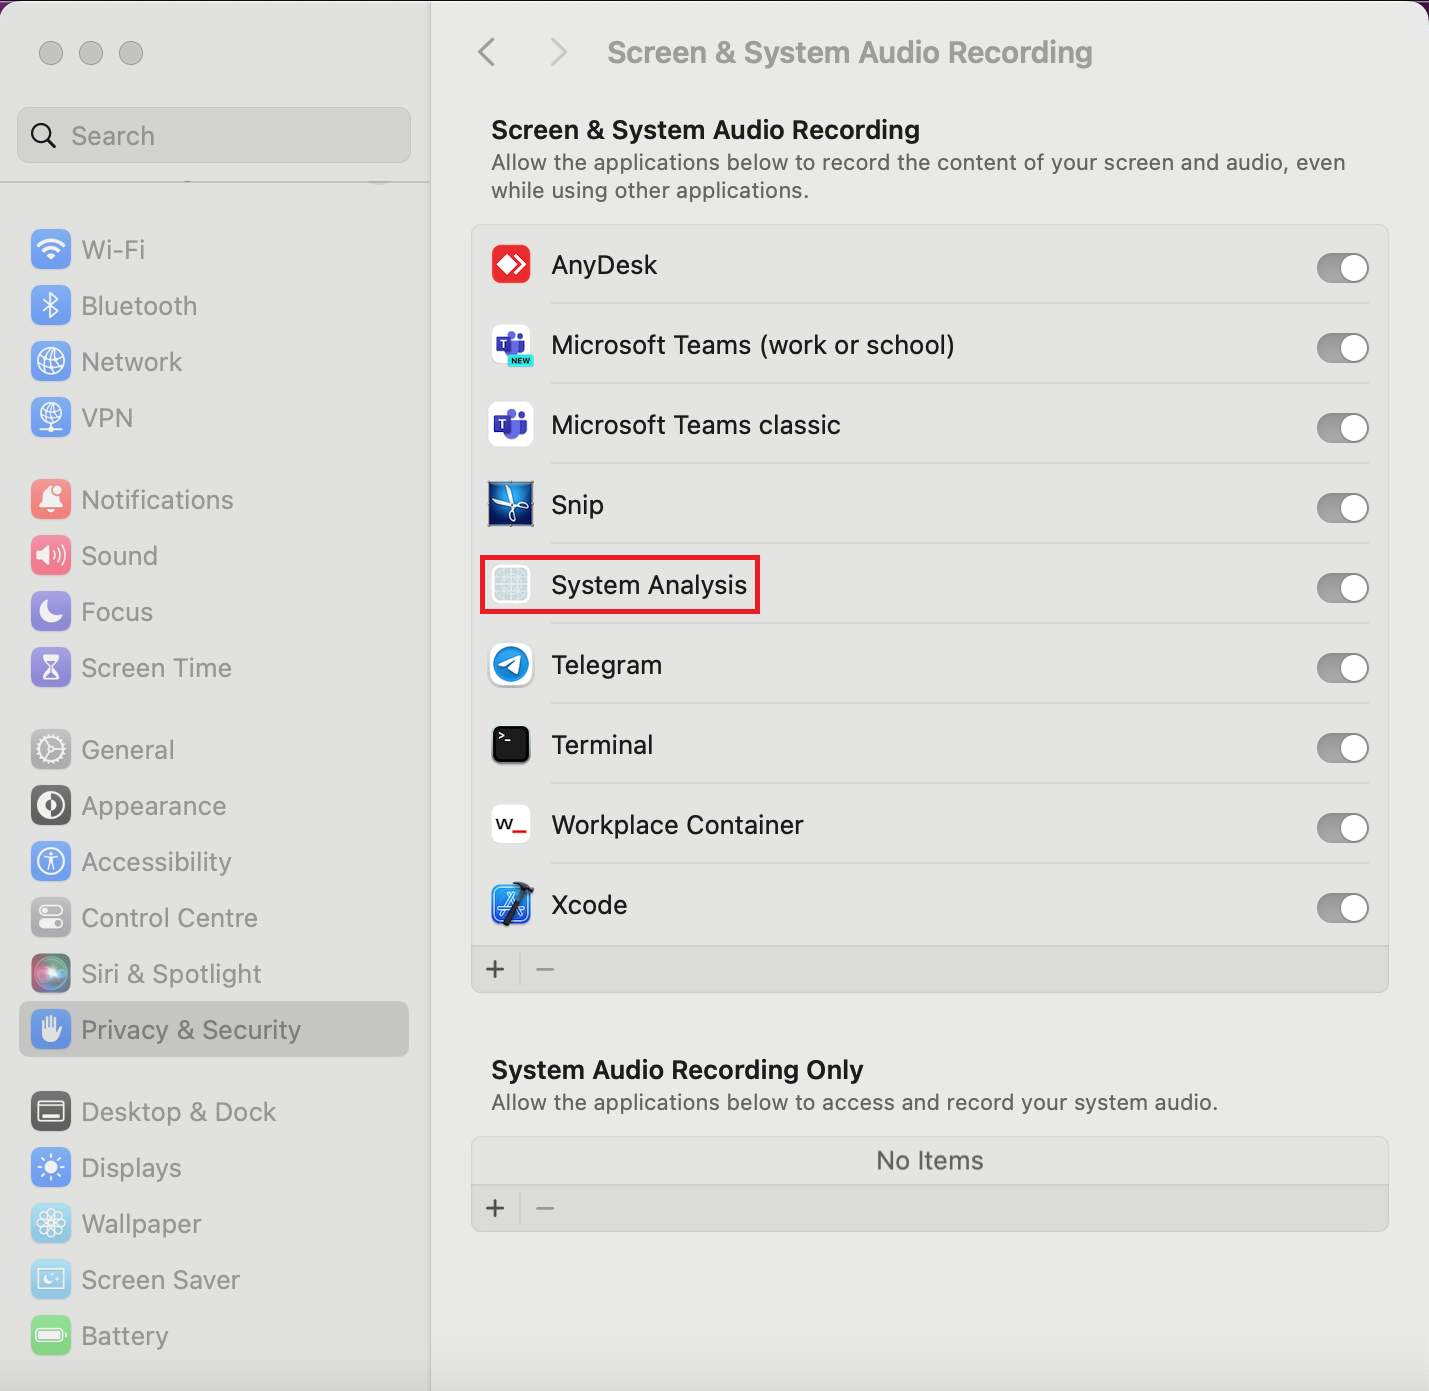Add app to System Audio Recording Only
Viewport: 1429px width, 1391px height.
pos(495,1208)
